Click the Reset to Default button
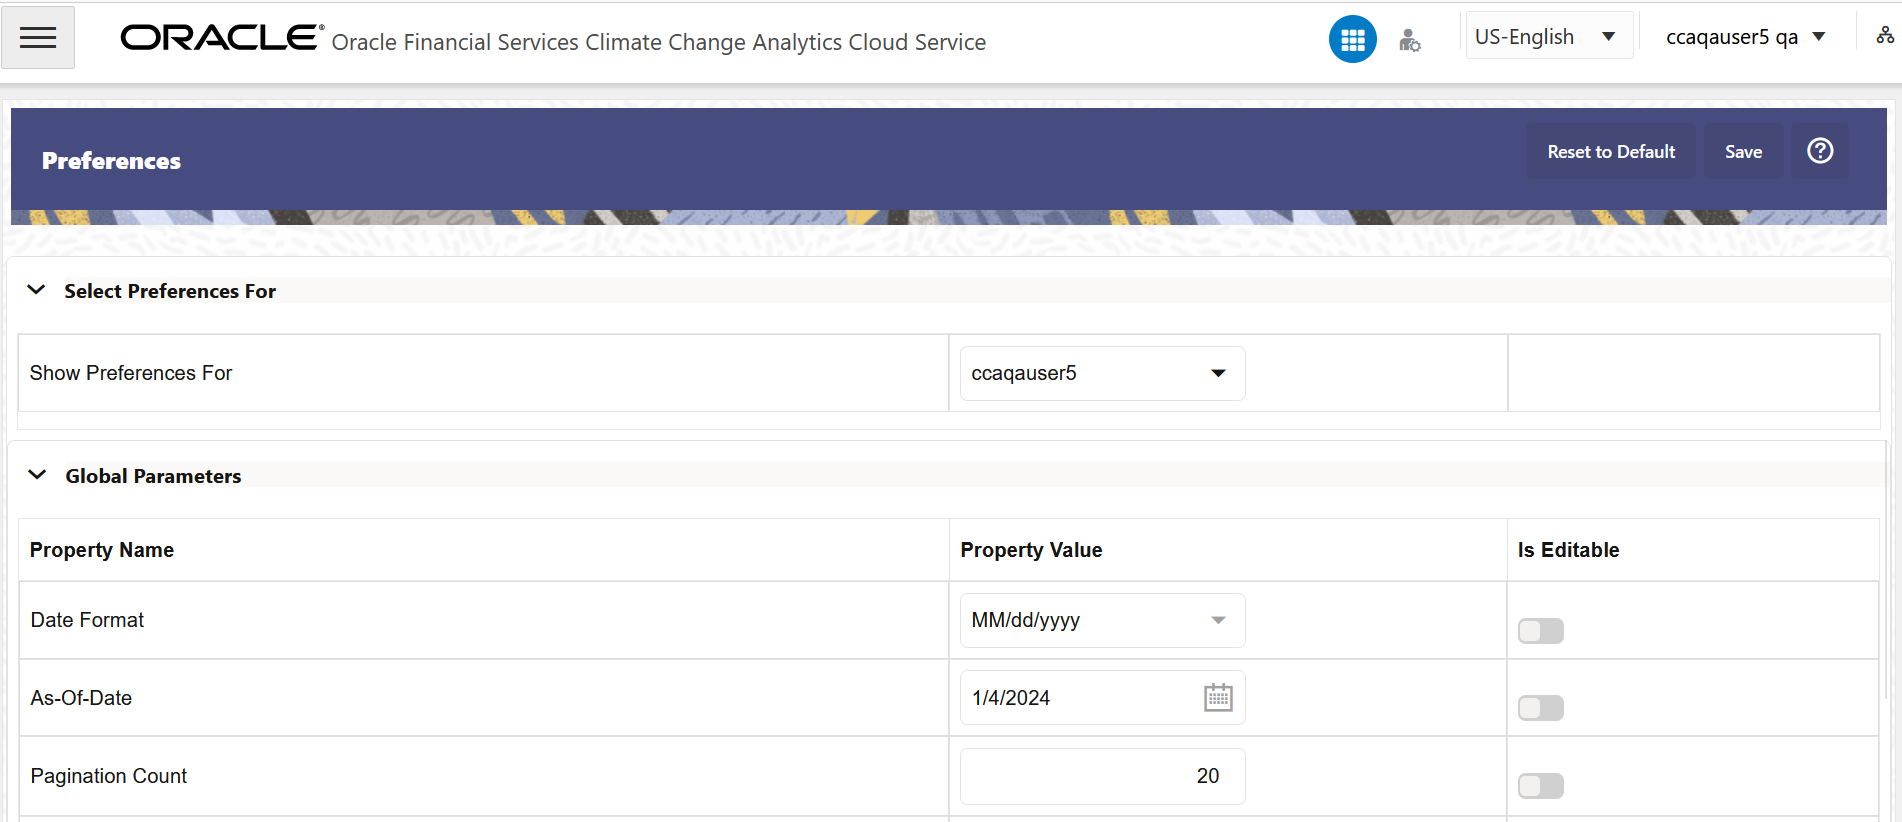Image resolution: width=1902 pixels, height=822 pixels. (x=1611, y=152)
